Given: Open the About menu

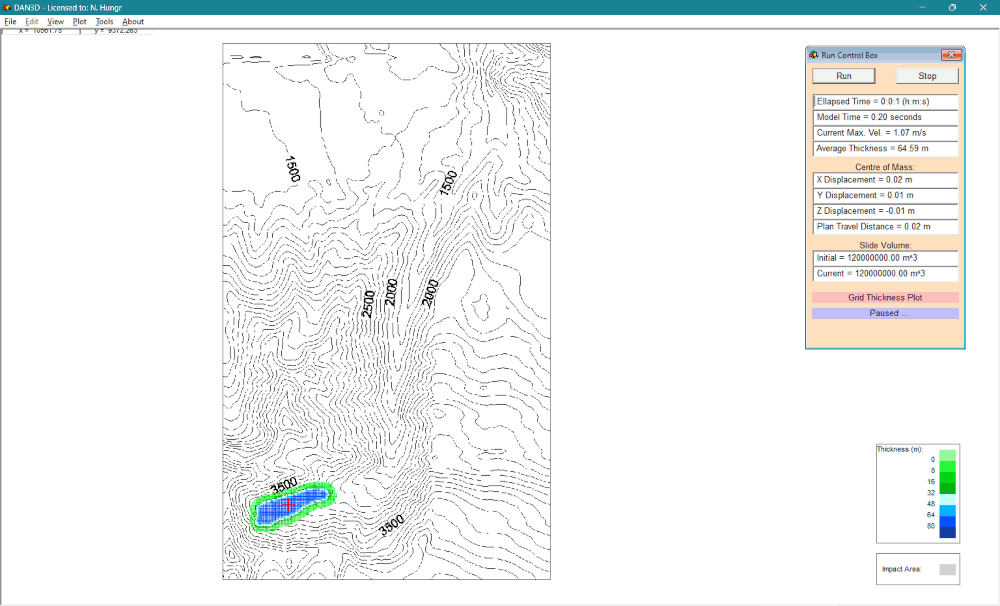Looking at the screenshot, I should (133, 21).
